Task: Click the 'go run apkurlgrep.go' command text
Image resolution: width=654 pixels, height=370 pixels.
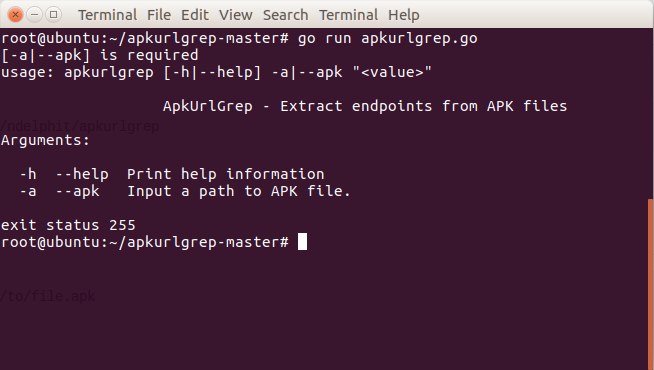Action: coord(387,38)
